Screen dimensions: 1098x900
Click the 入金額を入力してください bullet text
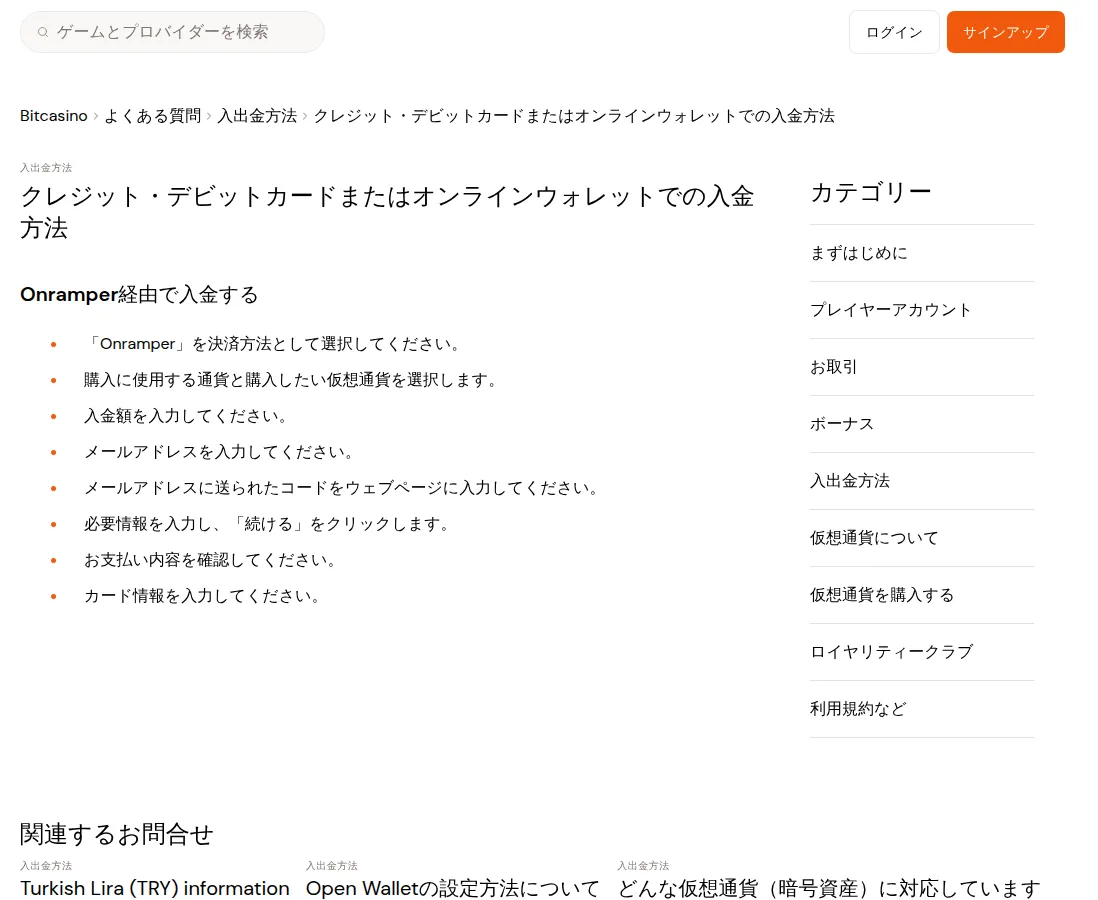click(186, 416)
